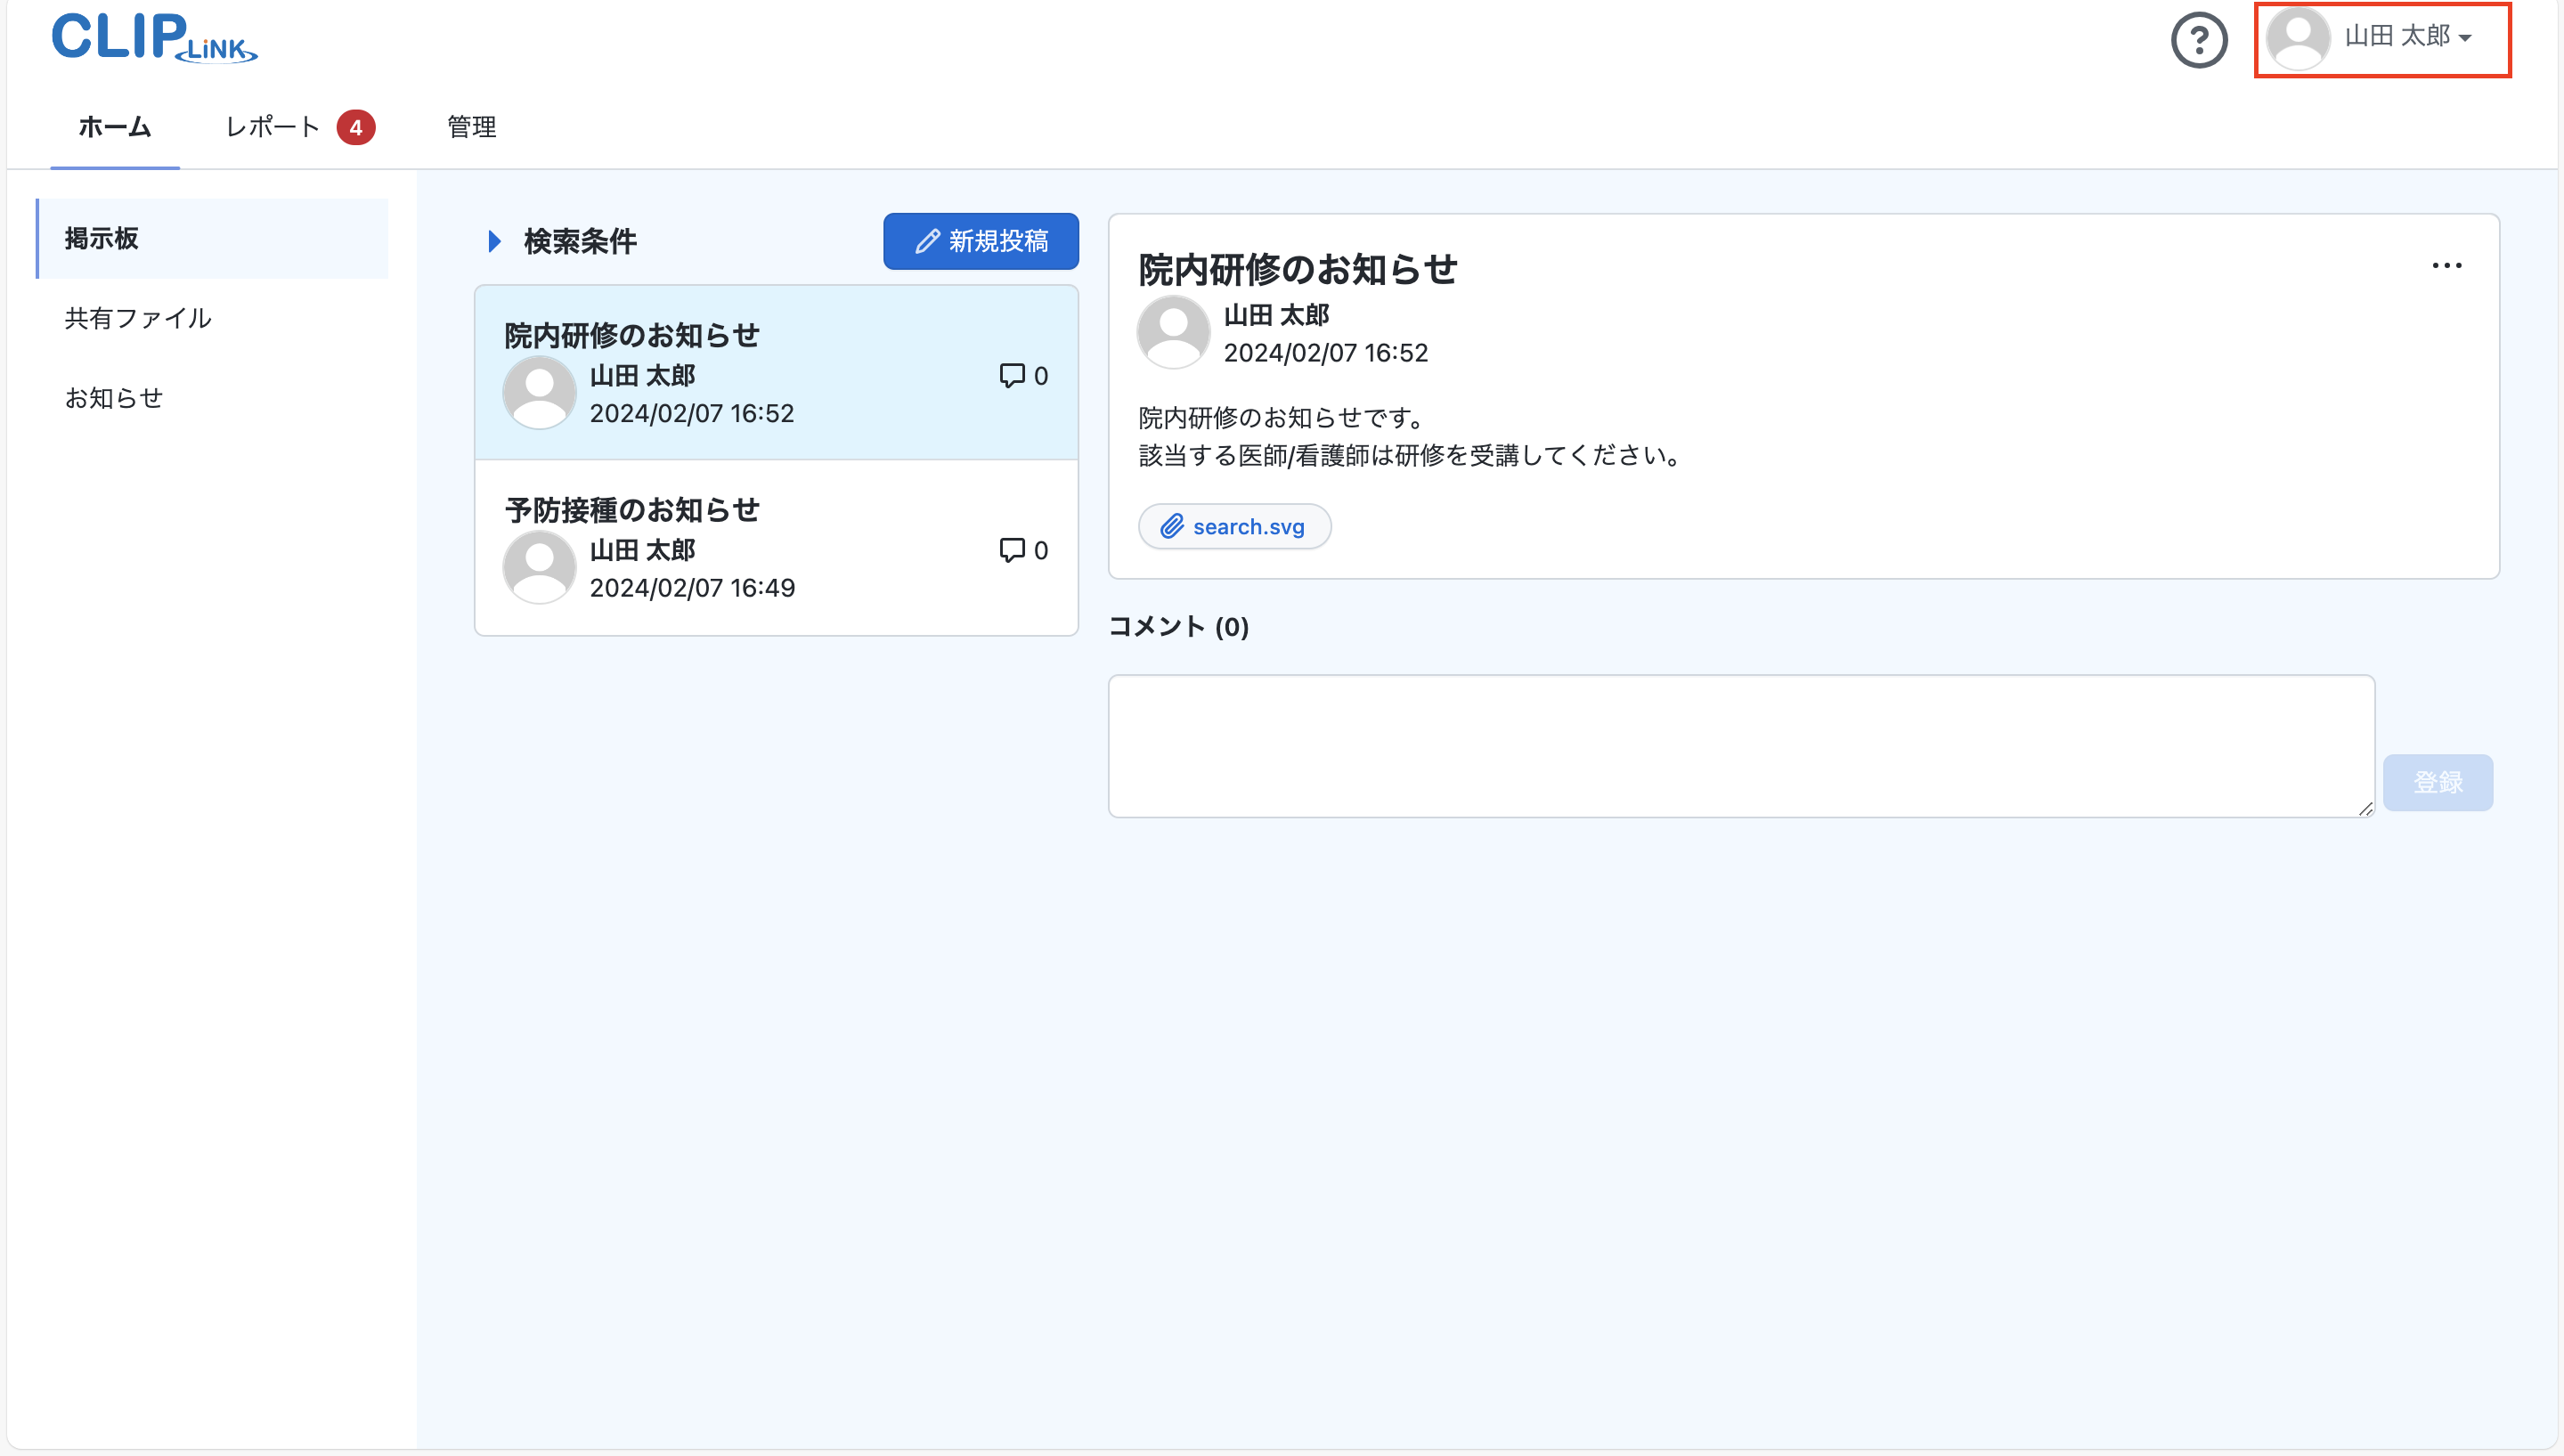Open the user menu dropdown for 山田太郎
The height and width of the screenshot is (1456, 2564).
click(2400, 39)
